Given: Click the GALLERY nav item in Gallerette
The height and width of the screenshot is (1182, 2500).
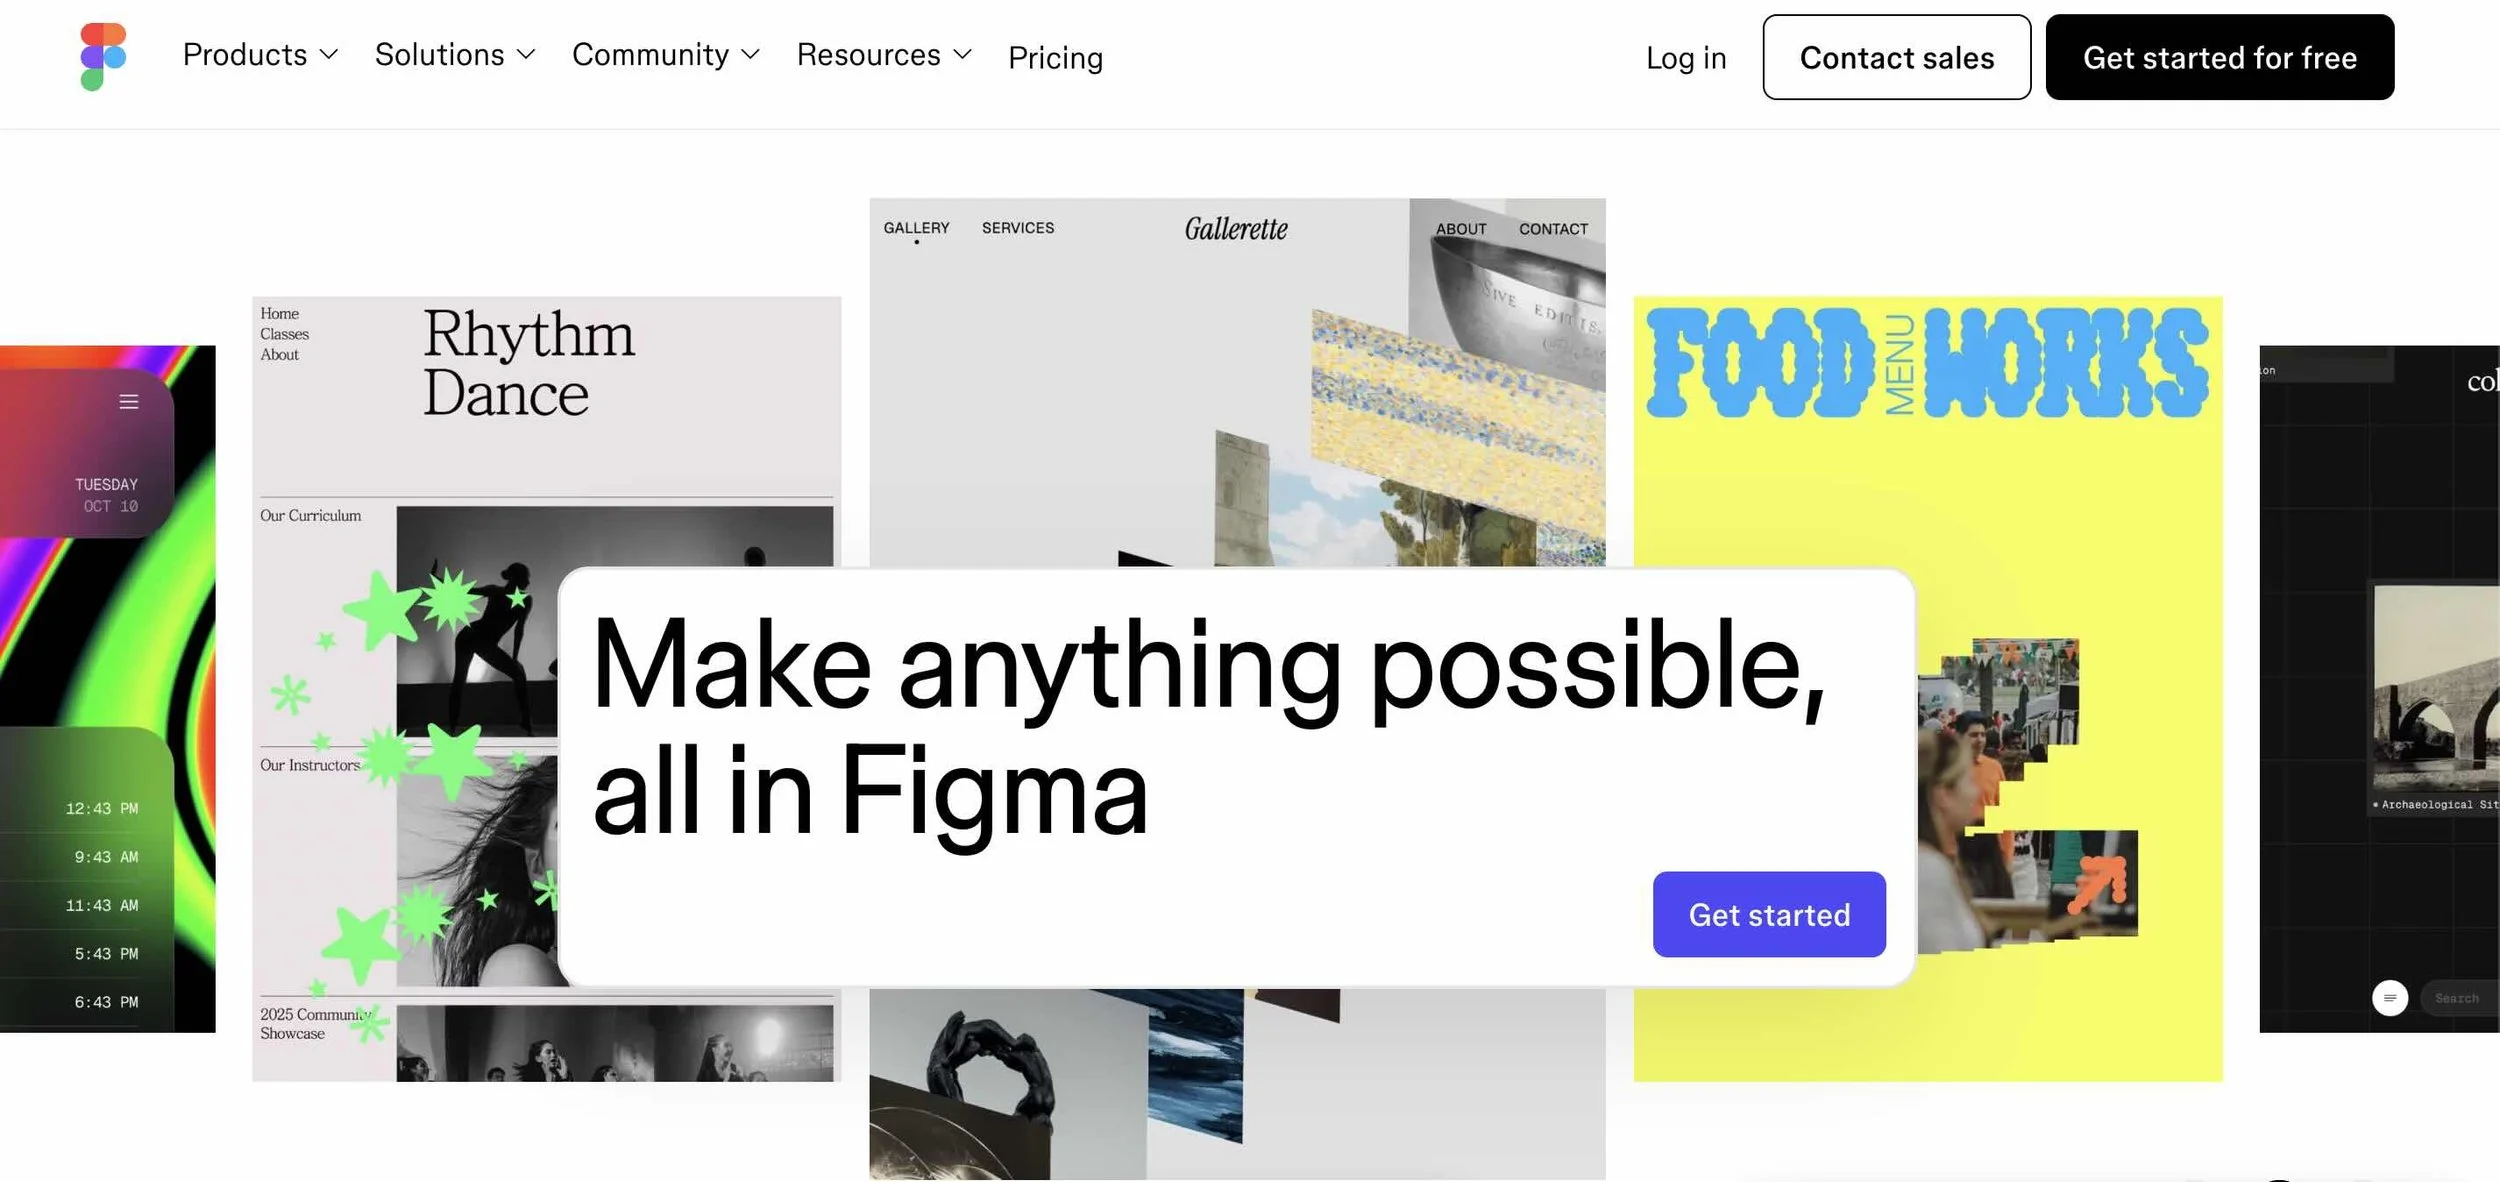Looking at the screenshot, I should (x=916, y=228).
